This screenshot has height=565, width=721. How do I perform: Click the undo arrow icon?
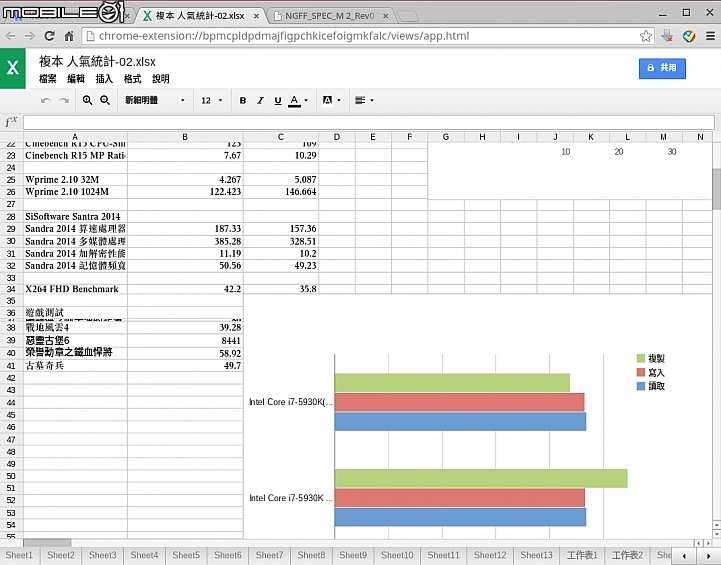45,100
